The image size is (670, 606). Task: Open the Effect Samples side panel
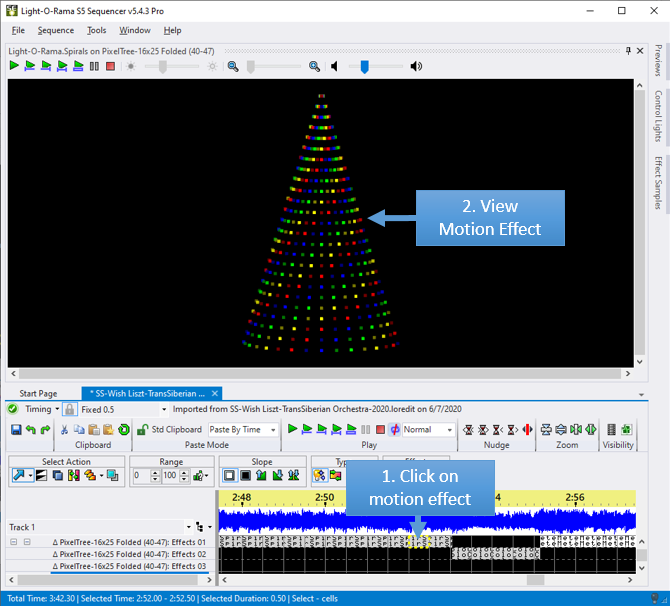coord(658,182)
